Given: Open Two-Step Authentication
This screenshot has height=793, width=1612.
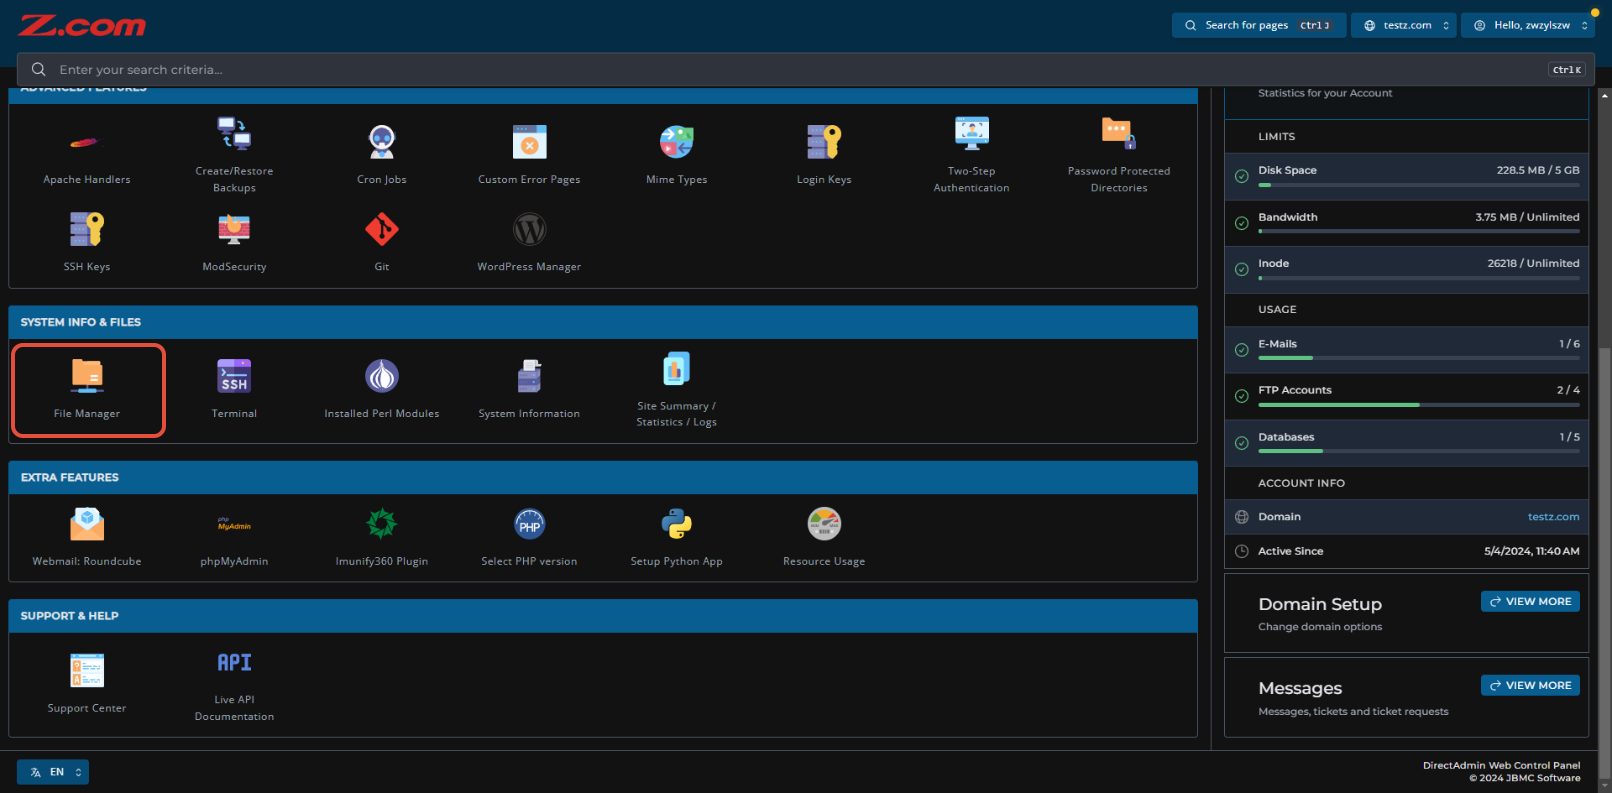Looking at the screenshot, I should pyautogui.click(x=972, y=154).
